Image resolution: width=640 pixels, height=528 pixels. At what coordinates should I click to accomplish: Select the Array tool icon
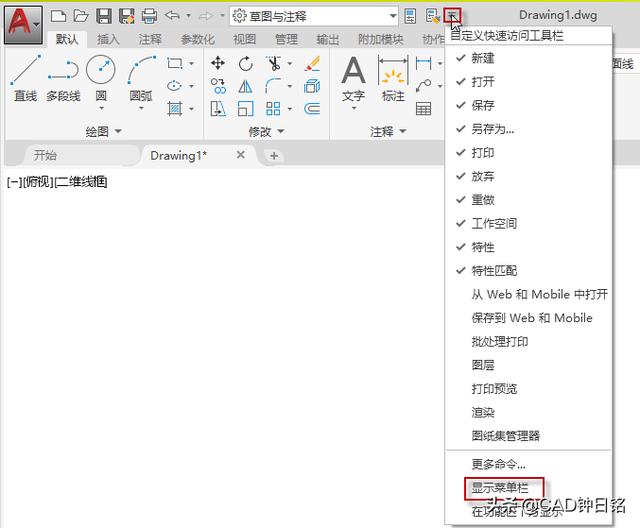click(273, 109)
